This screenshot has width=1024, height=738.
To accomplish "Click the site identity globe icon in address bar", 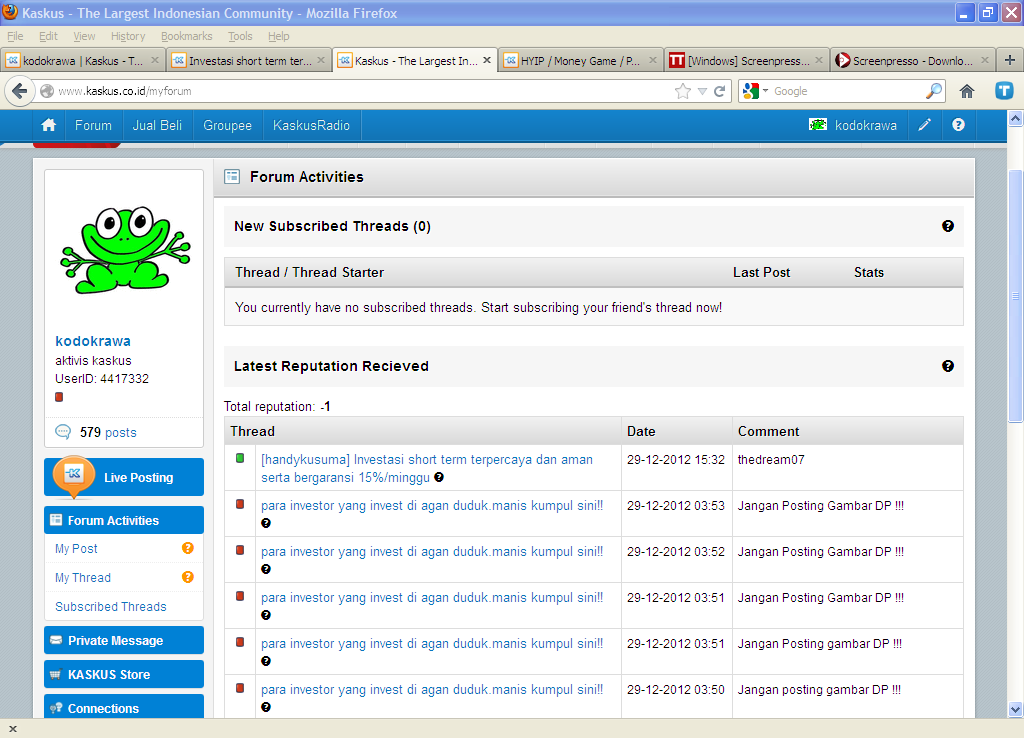I will [47, 91].
